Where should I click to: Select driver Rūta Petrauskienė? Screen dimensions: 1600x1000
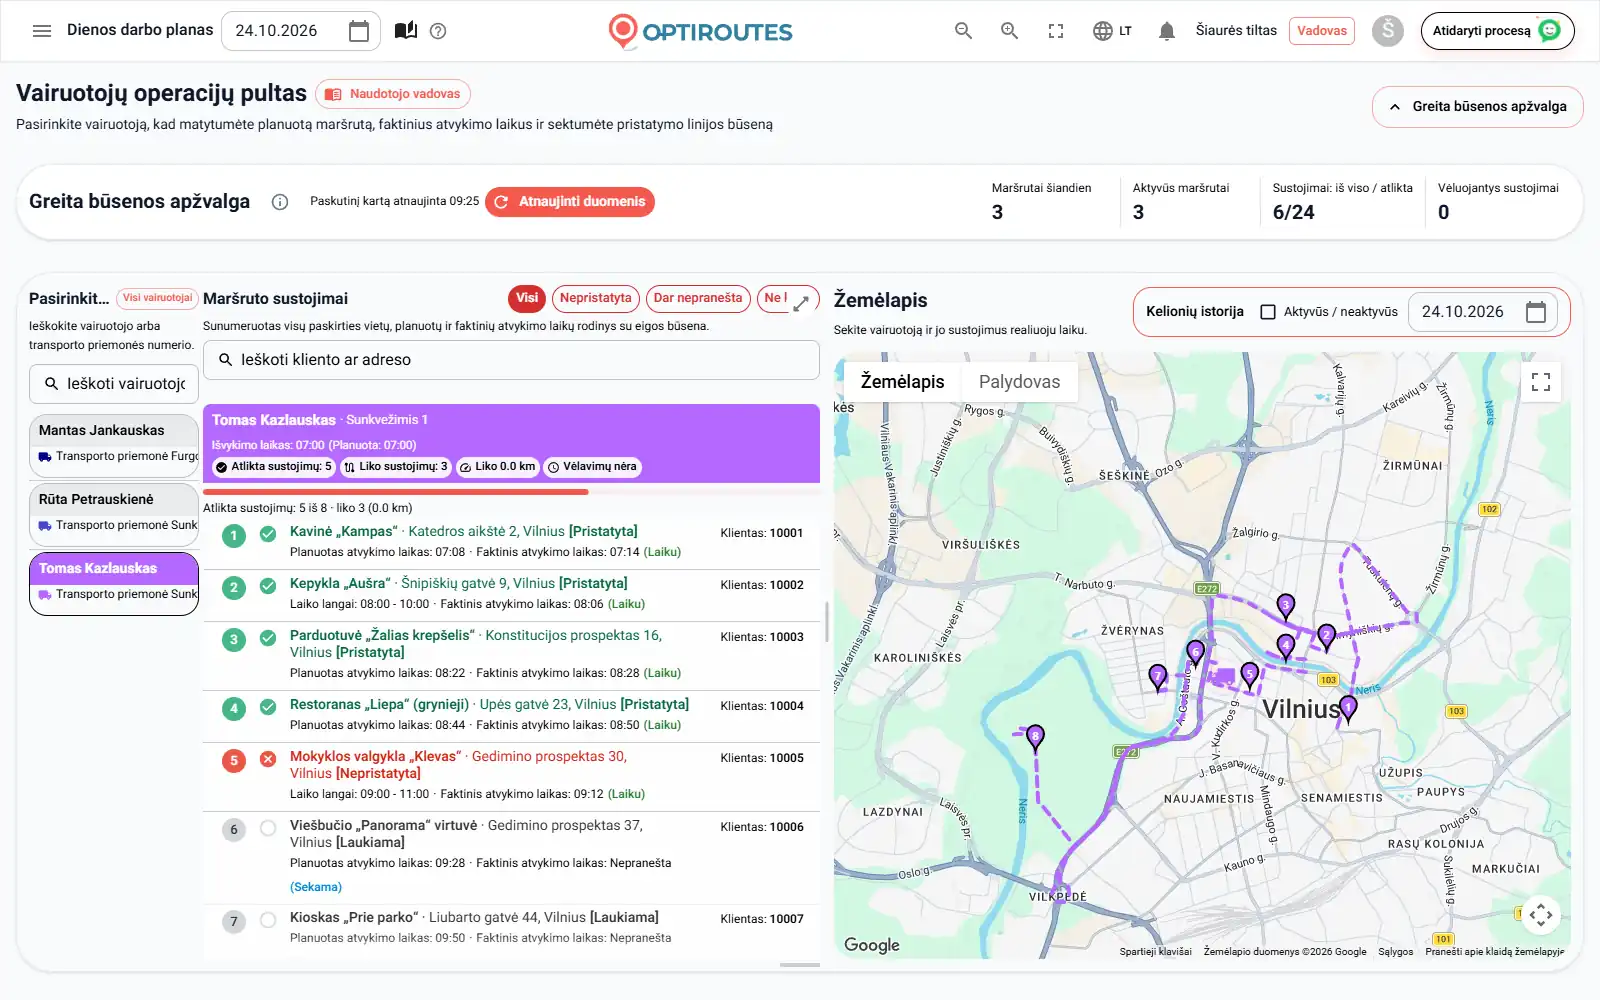coord(114,513)
